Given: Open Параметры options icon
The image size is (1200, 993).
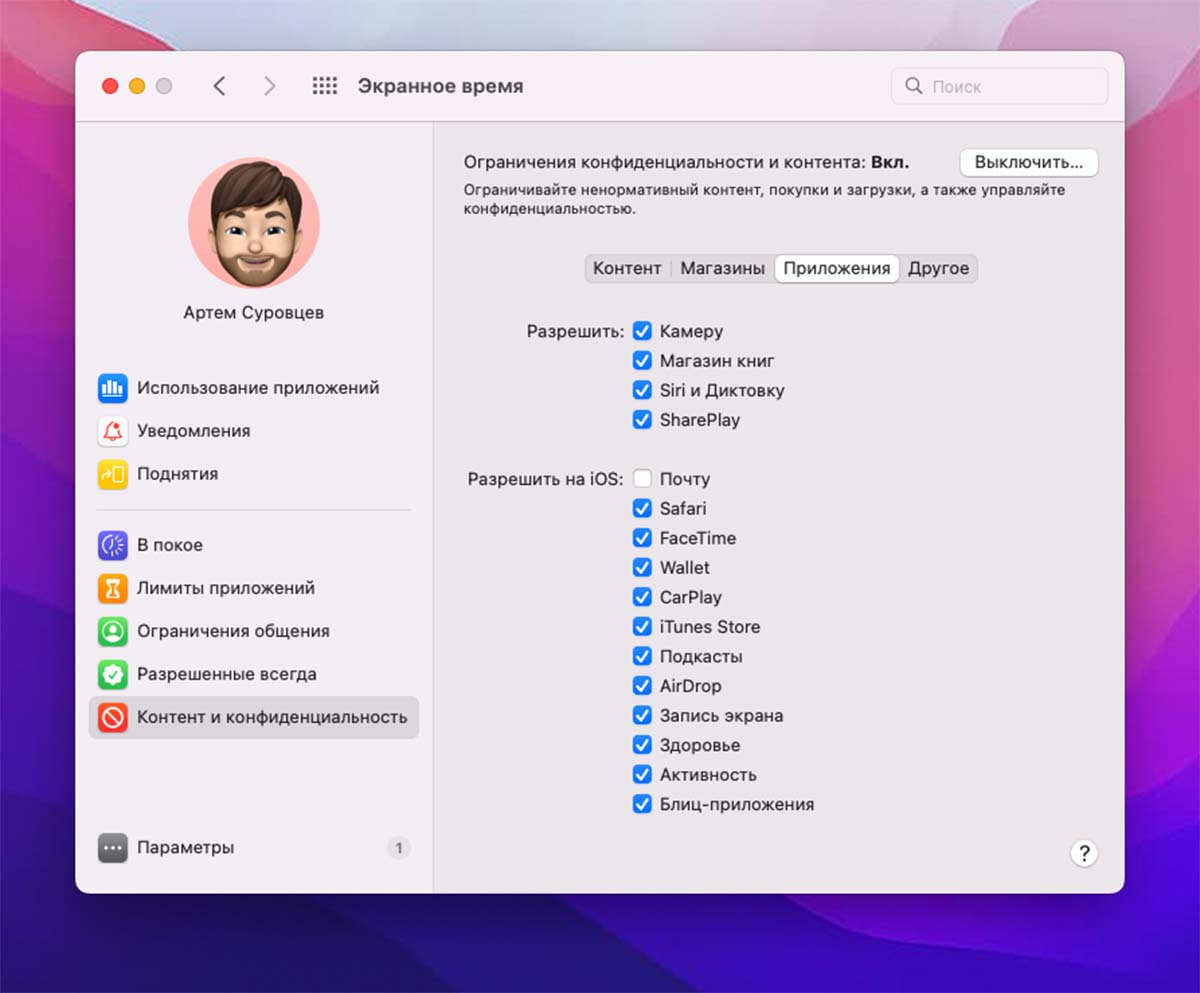Looking at the screenshot, I should pyautogui.click(x=112, y=848).
